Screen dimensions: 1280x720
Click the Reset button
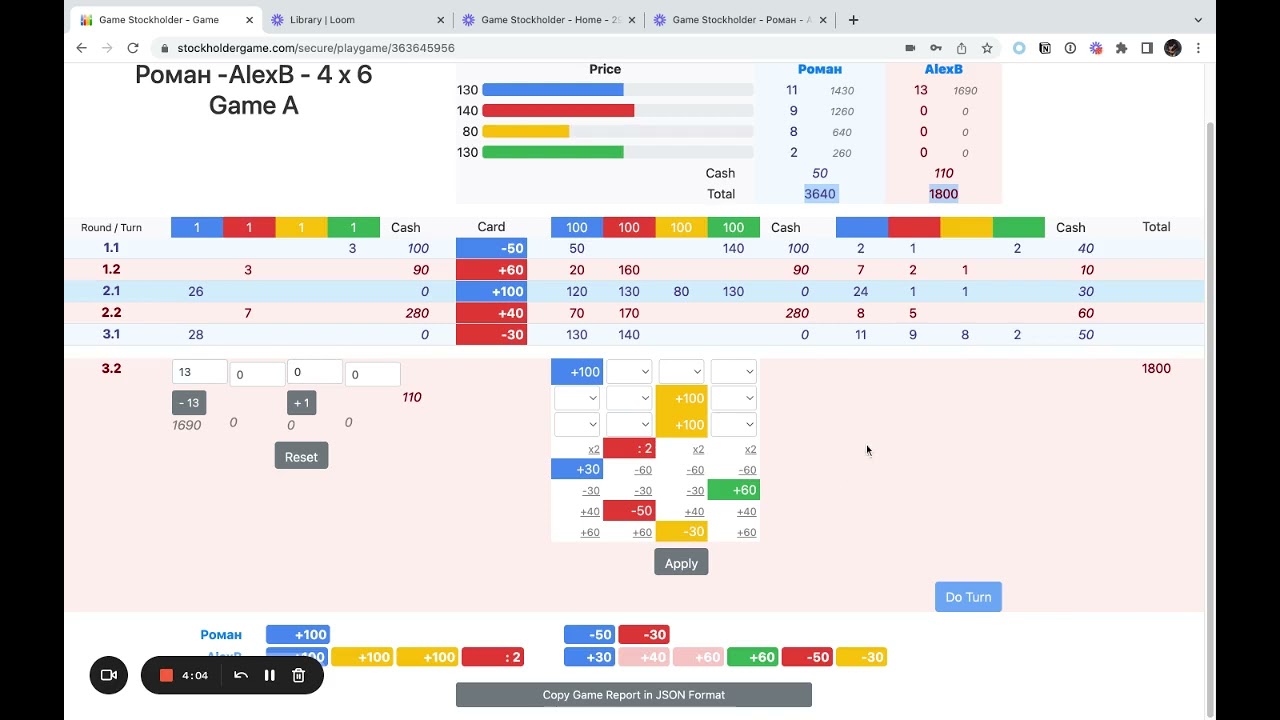(301, 457)
